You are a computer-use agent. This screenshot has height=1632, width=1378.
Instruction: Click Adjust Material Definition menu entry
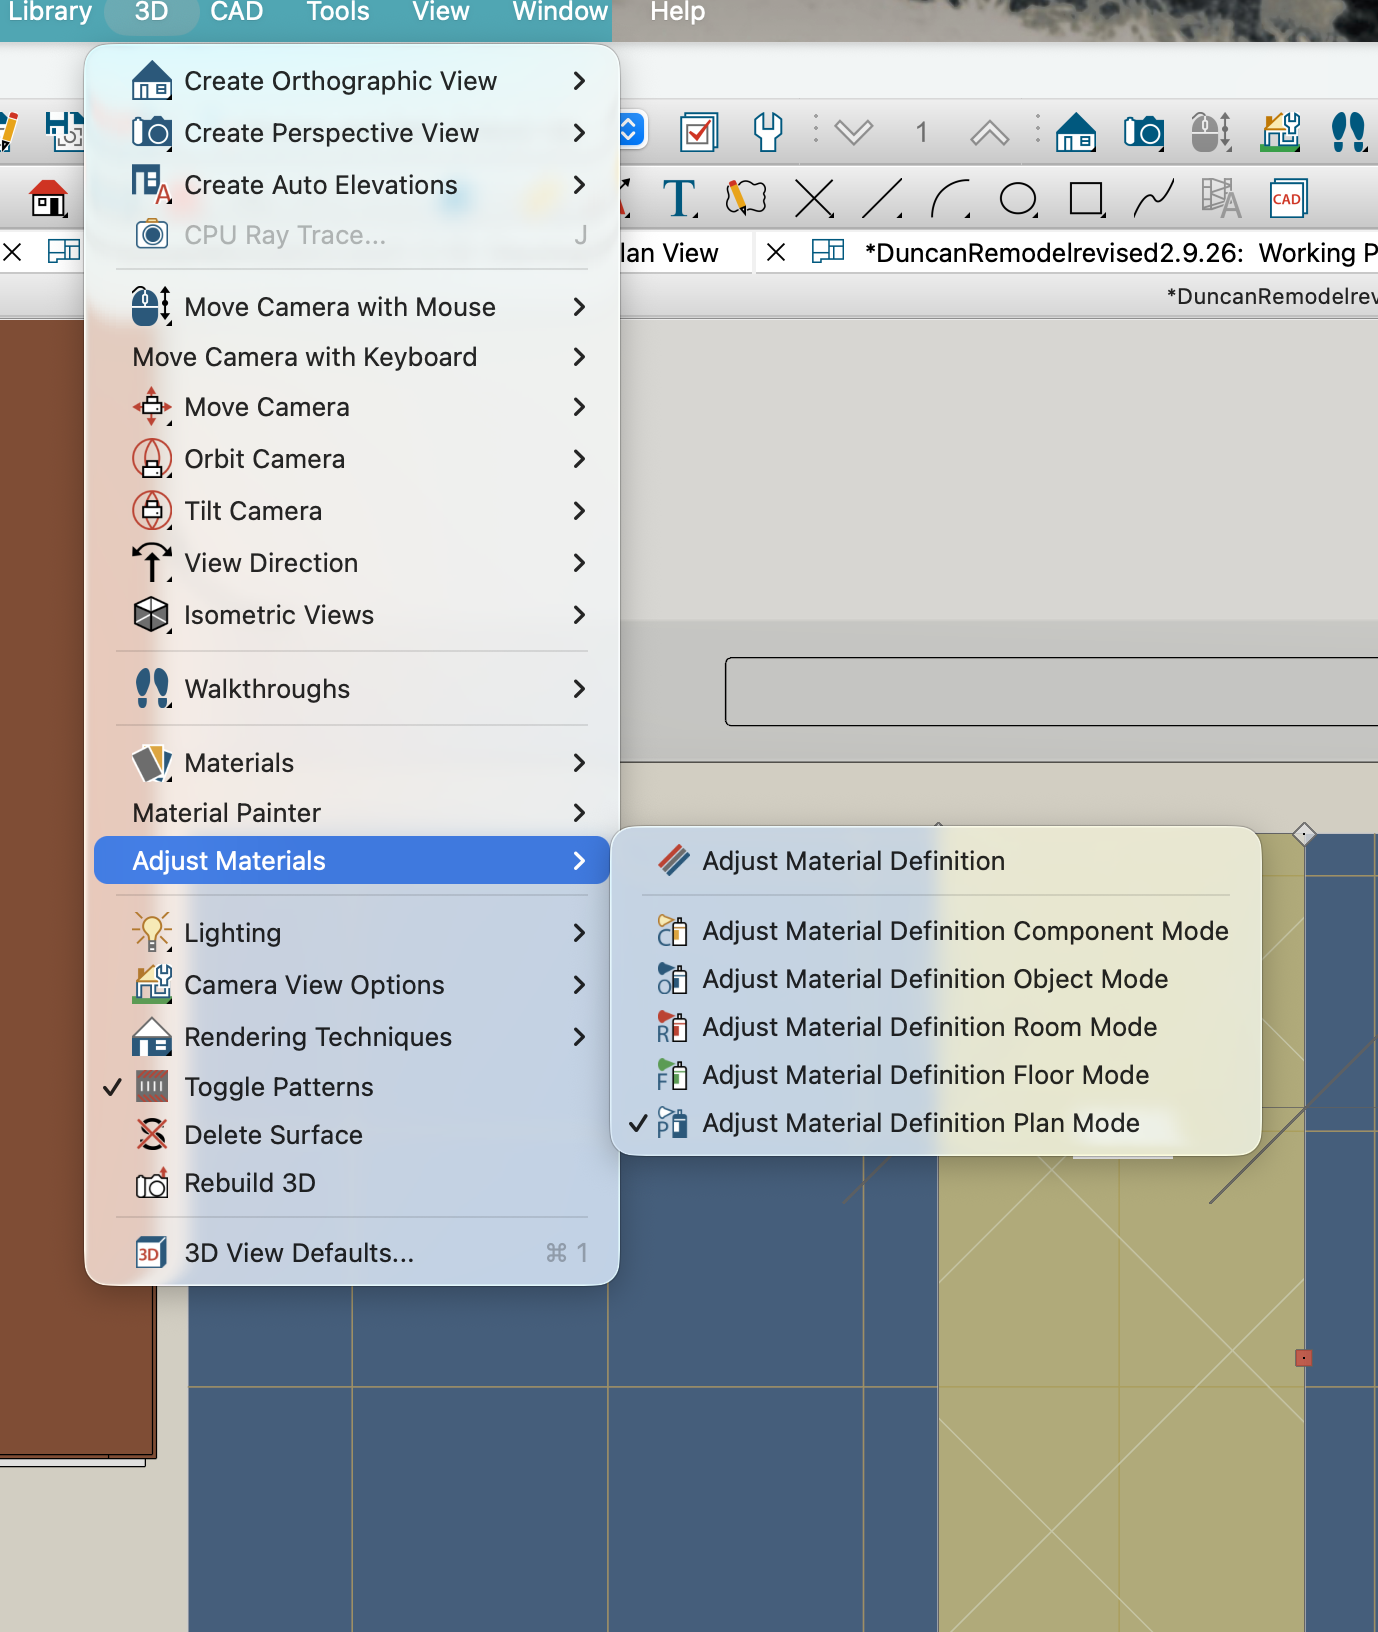(853, 861)
